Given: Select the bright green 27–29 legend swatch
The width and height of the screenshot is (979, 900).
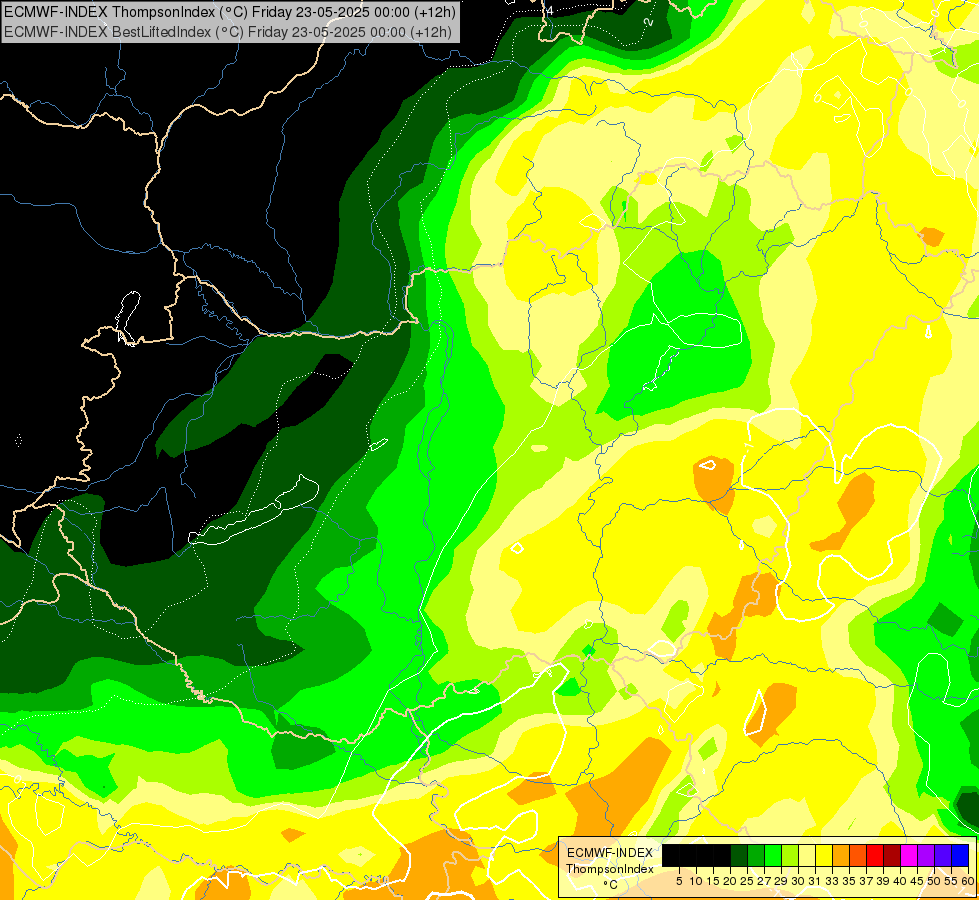Looking at the screenshot, I should pos(773,855).
